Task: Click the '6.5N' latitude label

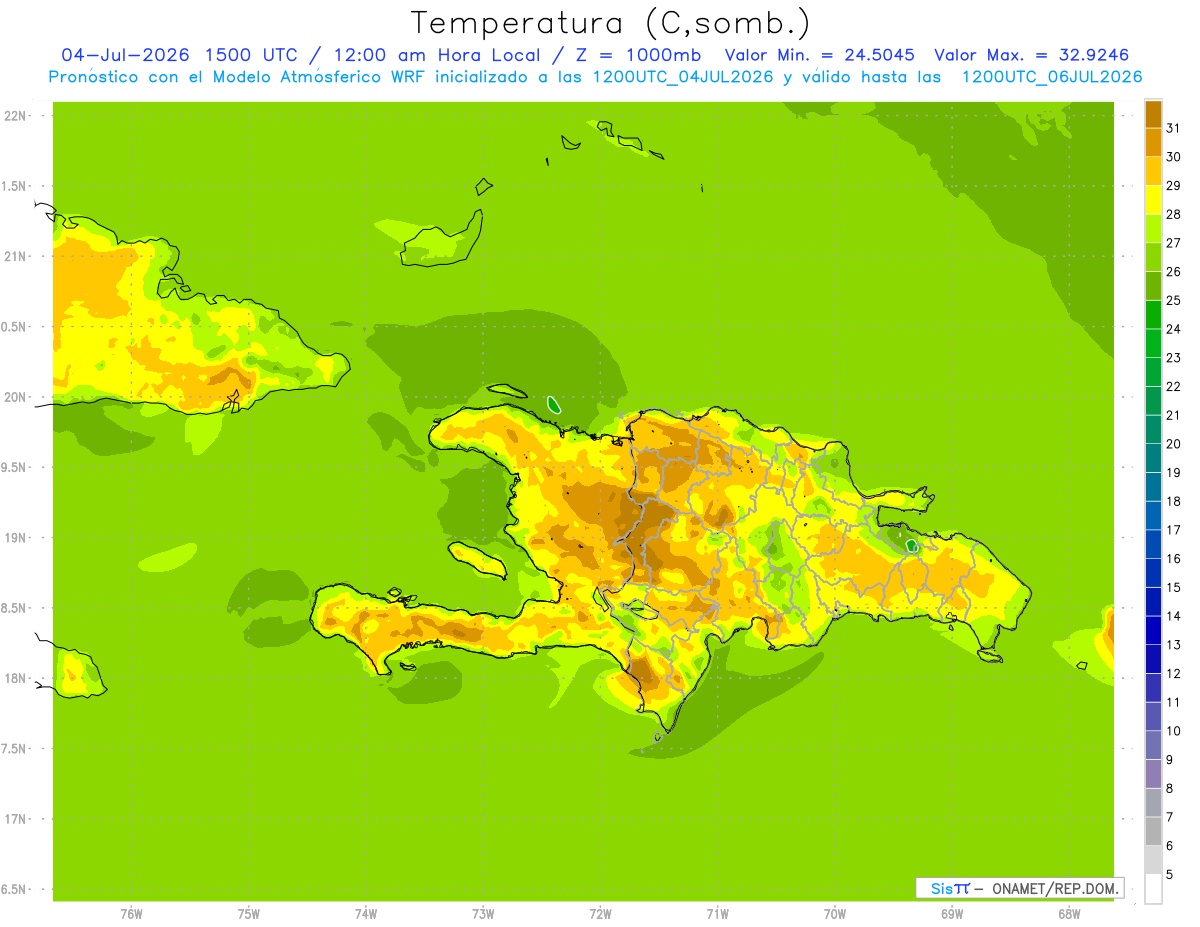Action: 15,889
